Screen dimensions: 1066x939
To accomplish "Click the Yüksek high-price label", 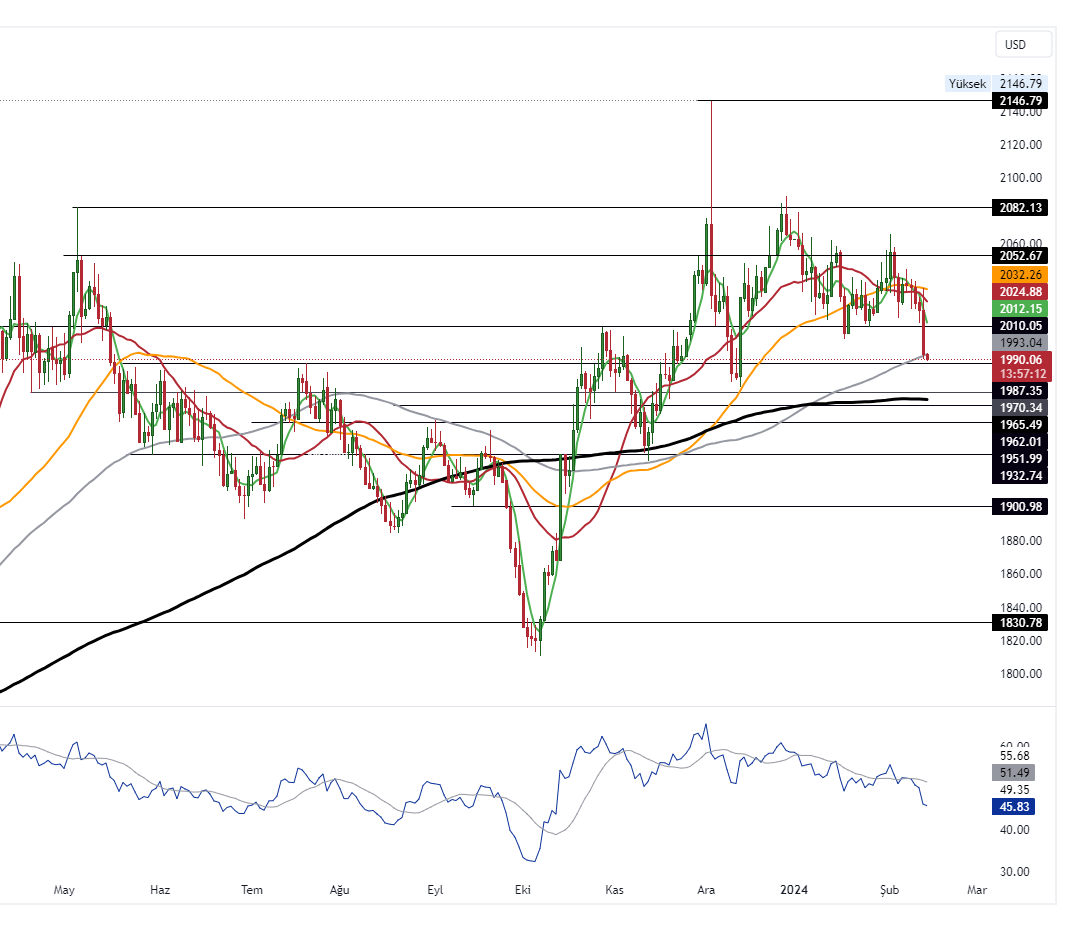I will (x=967, y=84).
